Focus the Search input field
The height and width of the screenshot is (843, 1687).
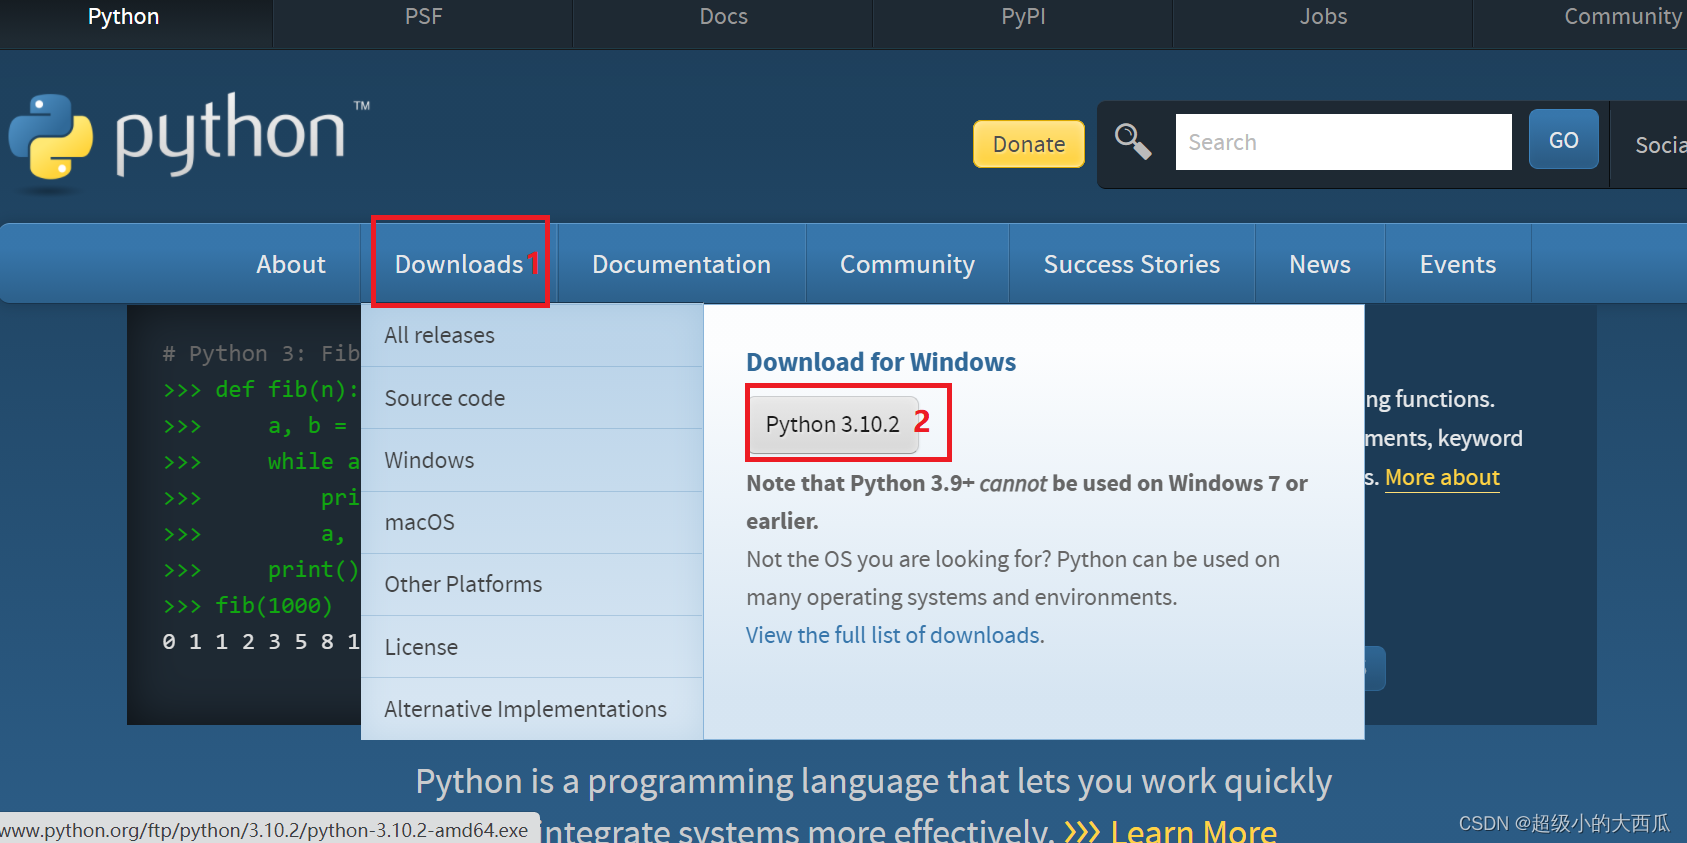[1343, 142]
